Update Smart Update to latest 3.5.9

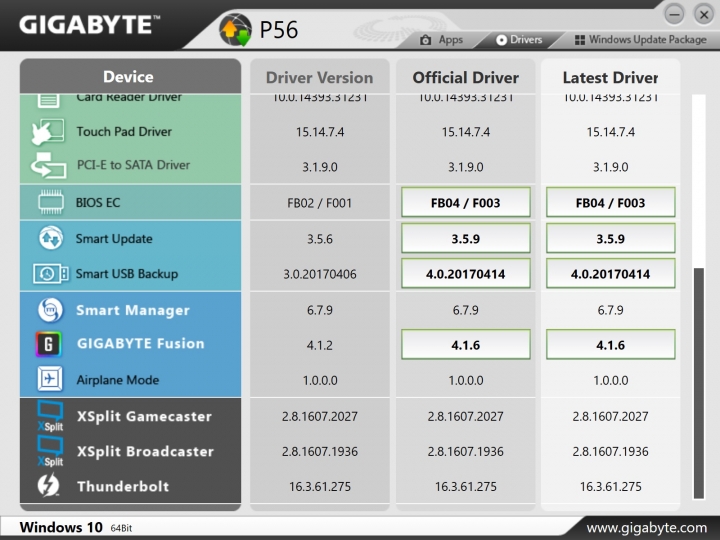tap(610, 238)
